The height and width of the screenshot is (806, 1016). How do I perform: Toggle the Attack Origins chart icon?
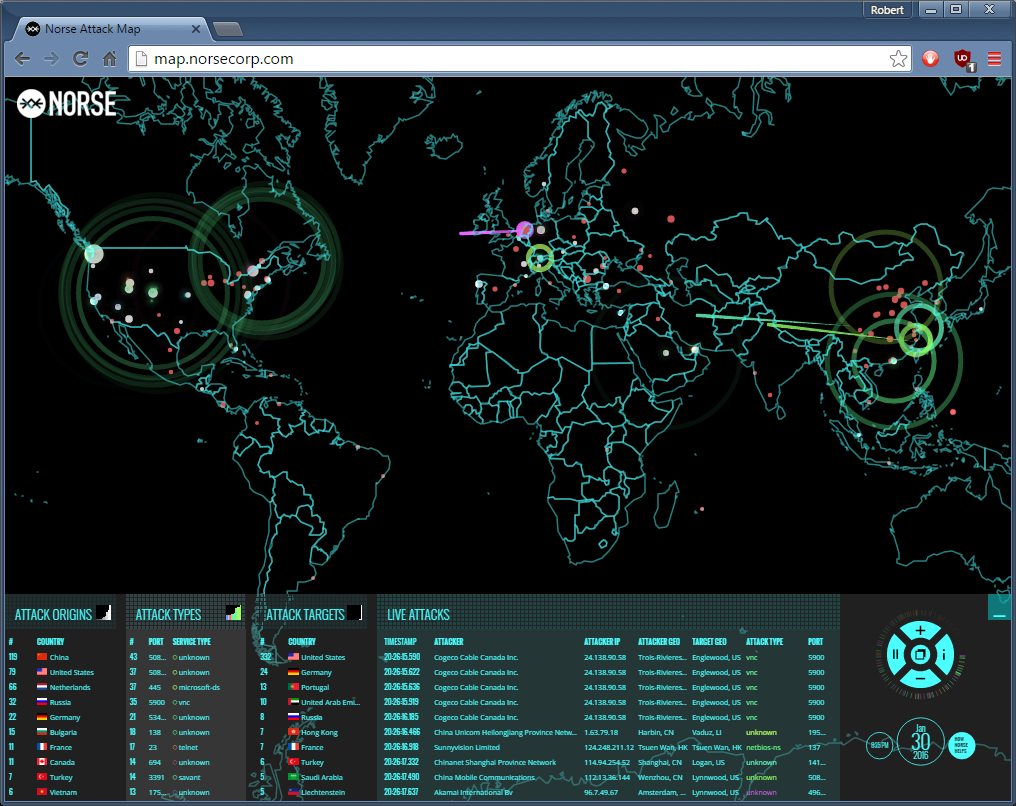coord(104,612)
